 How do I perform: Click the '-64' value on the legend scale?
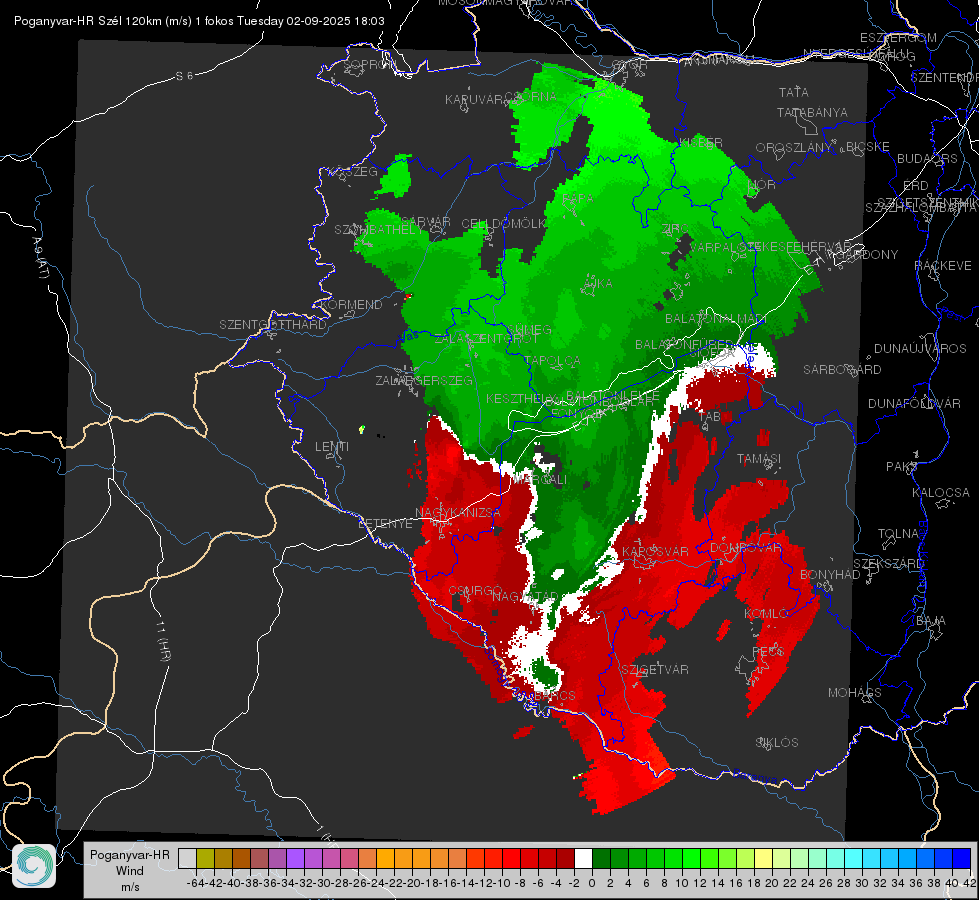coord(195,883)
